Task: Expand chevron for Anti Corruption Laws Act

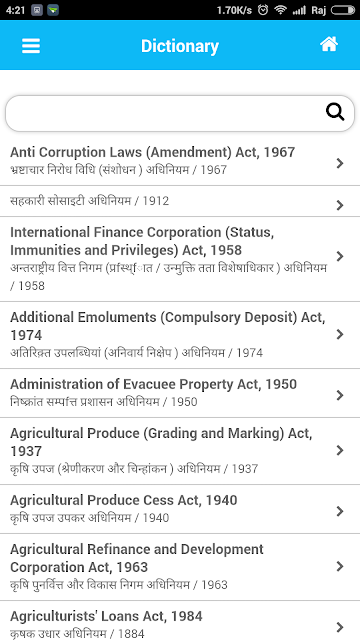Action: tap(340, 163)
